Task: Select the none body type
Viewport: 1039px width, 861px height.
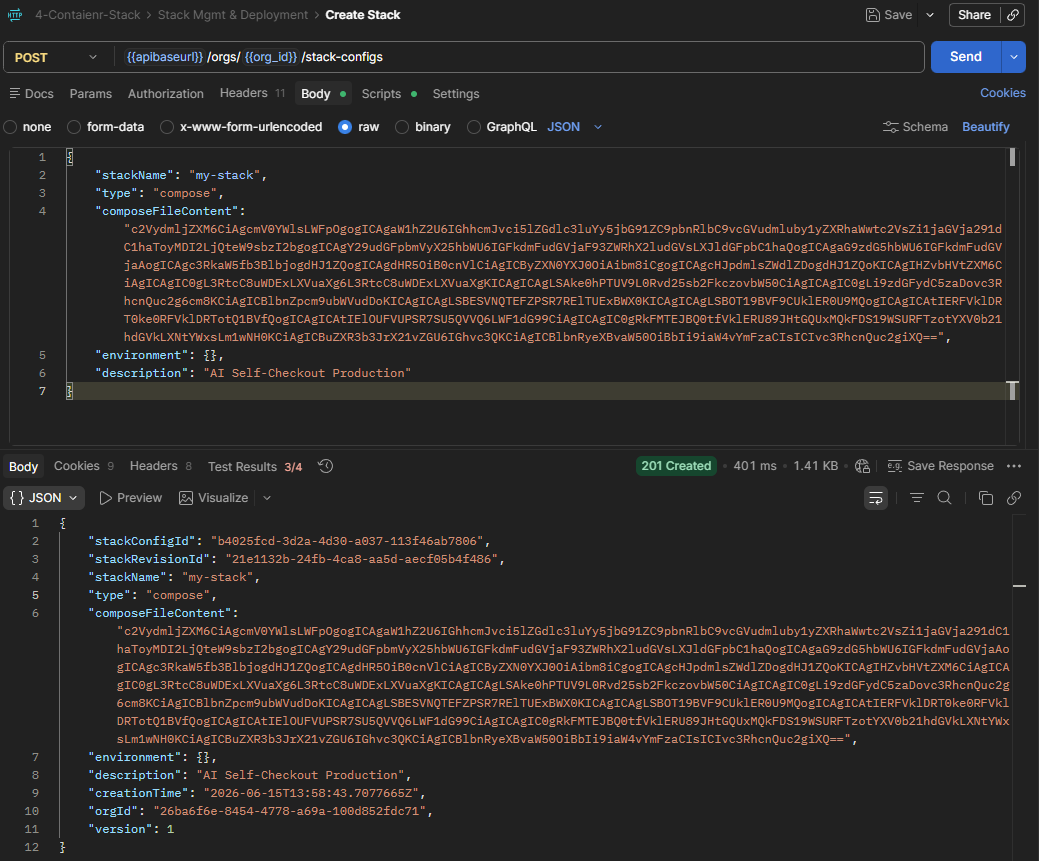Action: tap(11, 127)
